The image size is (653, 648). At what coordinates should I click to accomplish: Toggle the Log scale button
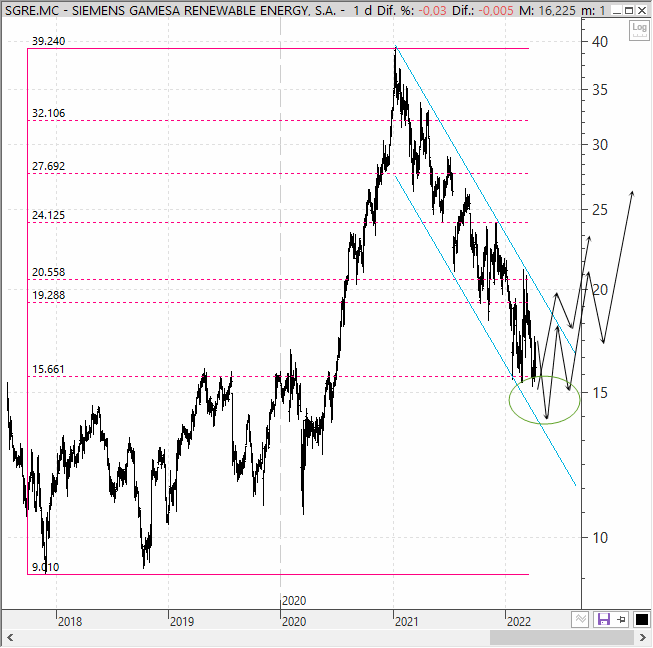tap(639, 30)
